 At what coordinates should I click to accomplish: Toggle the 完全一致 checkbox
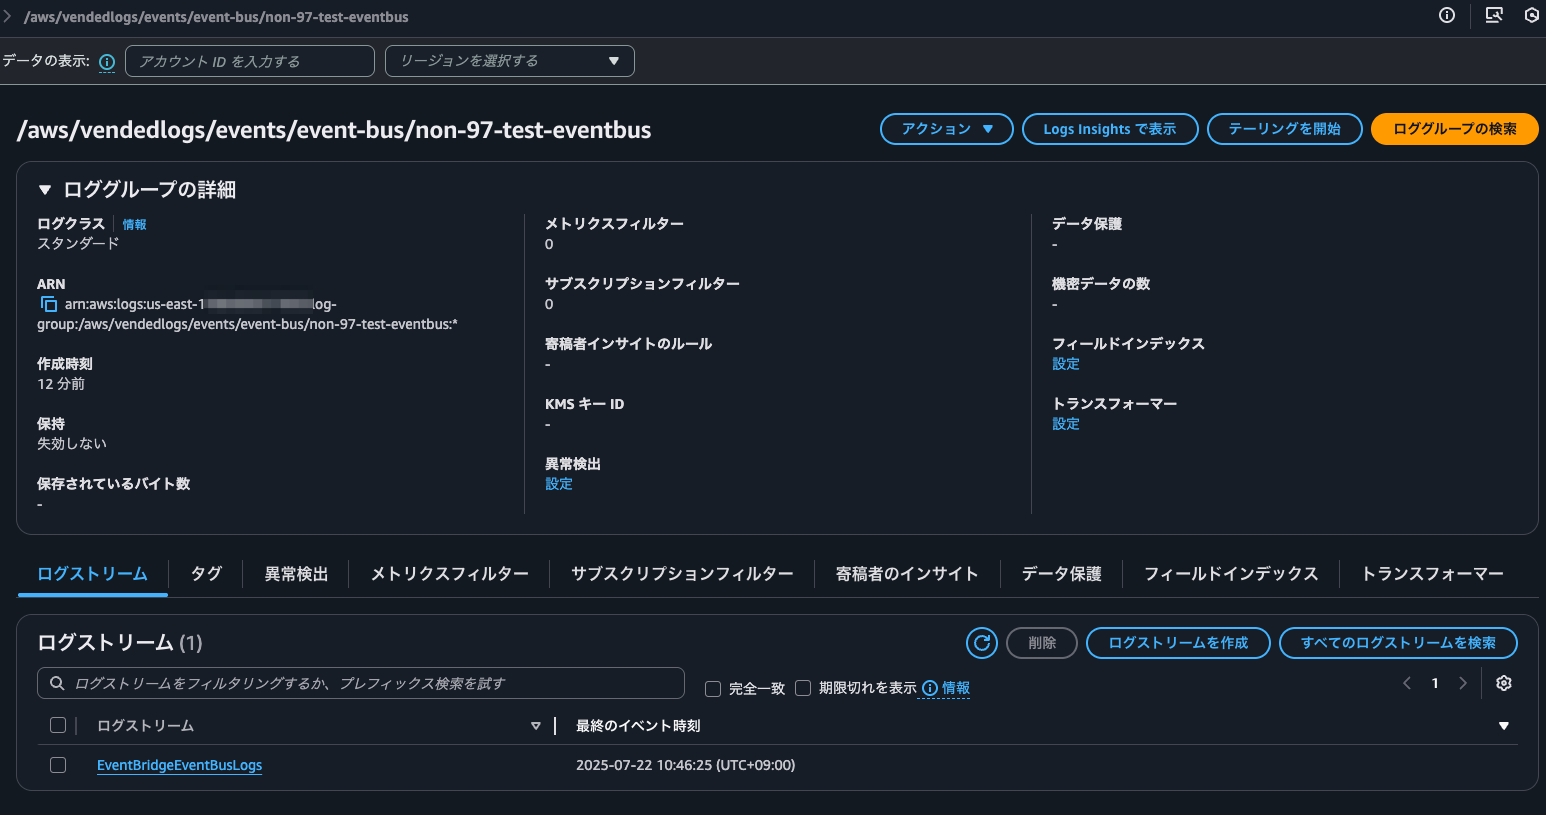tap(713, 688)
